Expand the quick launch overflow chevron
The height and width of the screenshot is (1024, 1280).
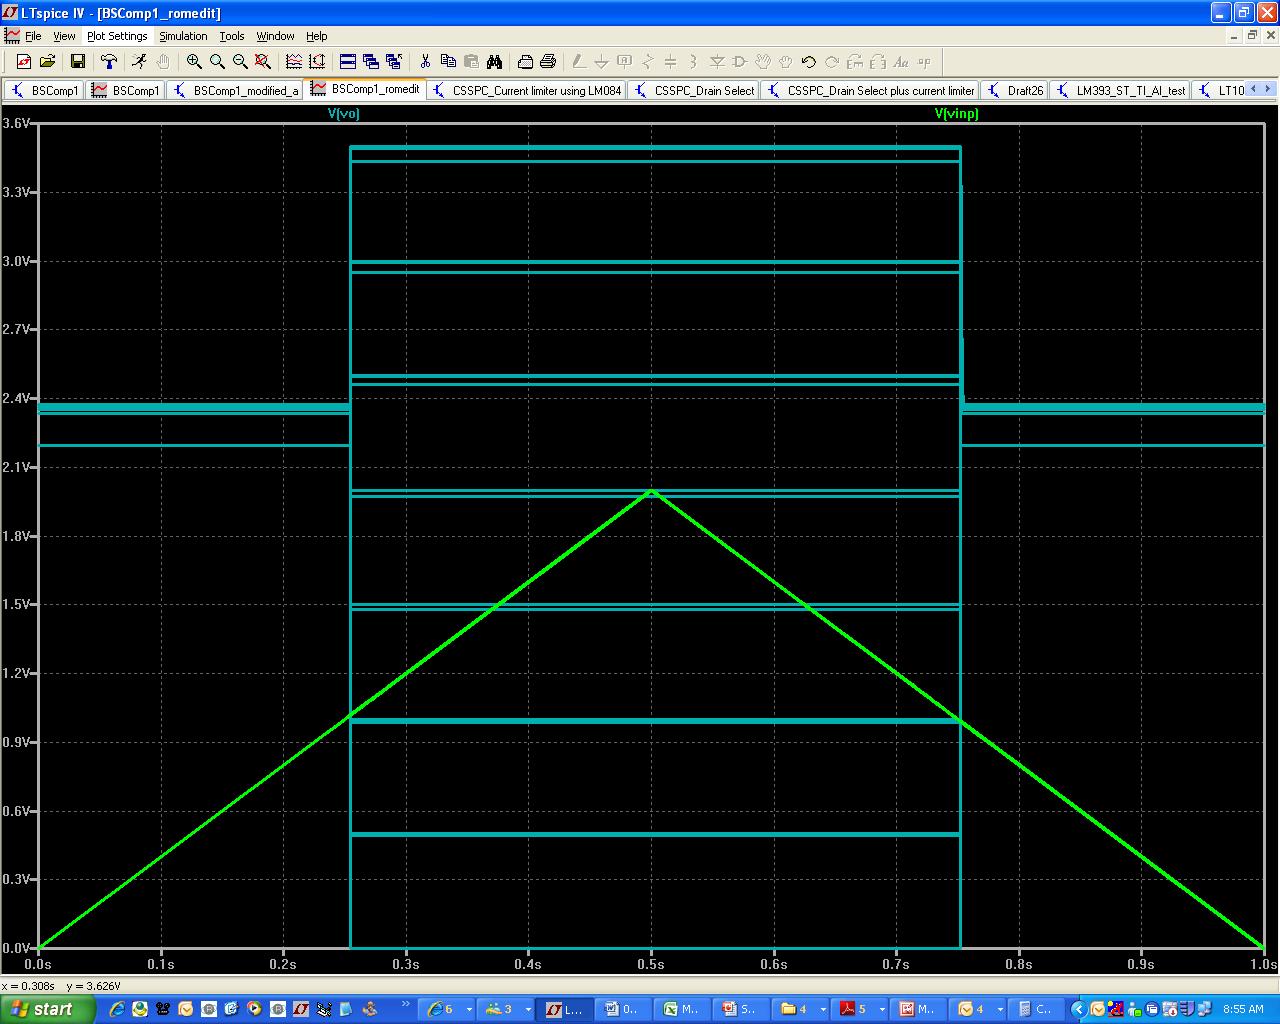pyautogui.click(x=405, y=1004)
